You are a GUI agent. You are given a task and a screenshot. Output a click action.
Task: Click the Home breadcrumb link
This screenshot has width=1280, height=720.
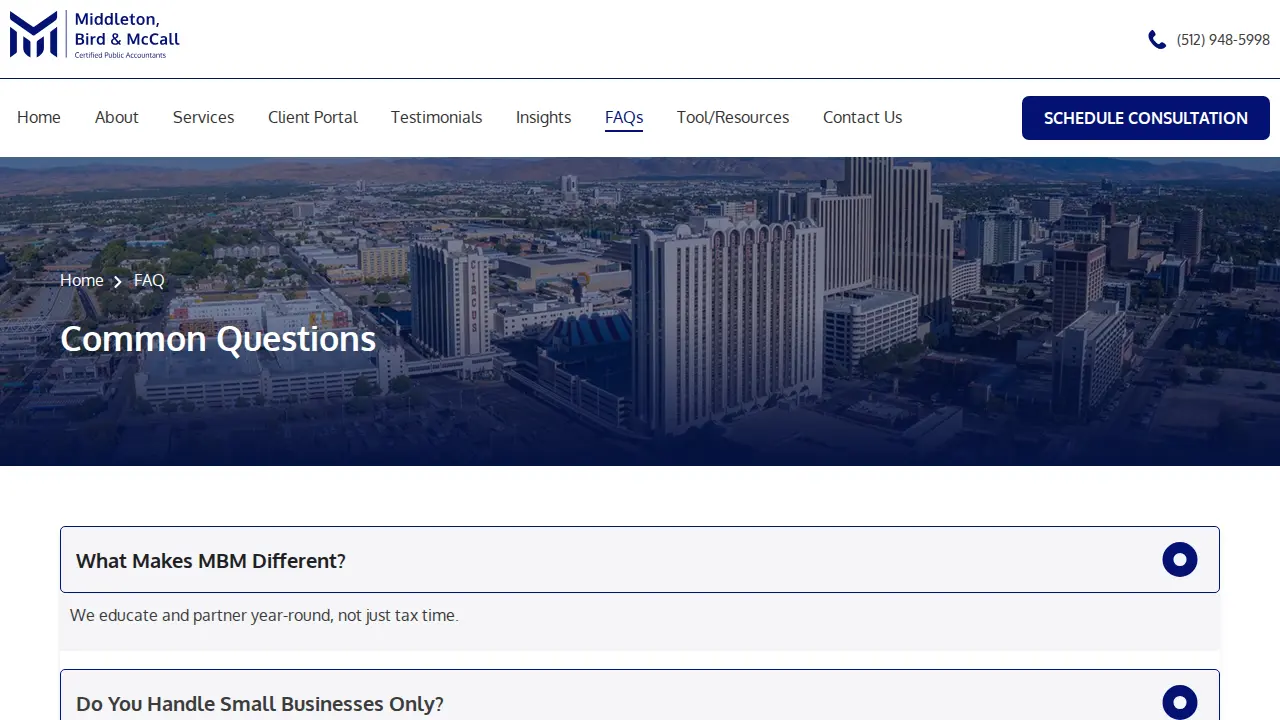pos(82,280)
